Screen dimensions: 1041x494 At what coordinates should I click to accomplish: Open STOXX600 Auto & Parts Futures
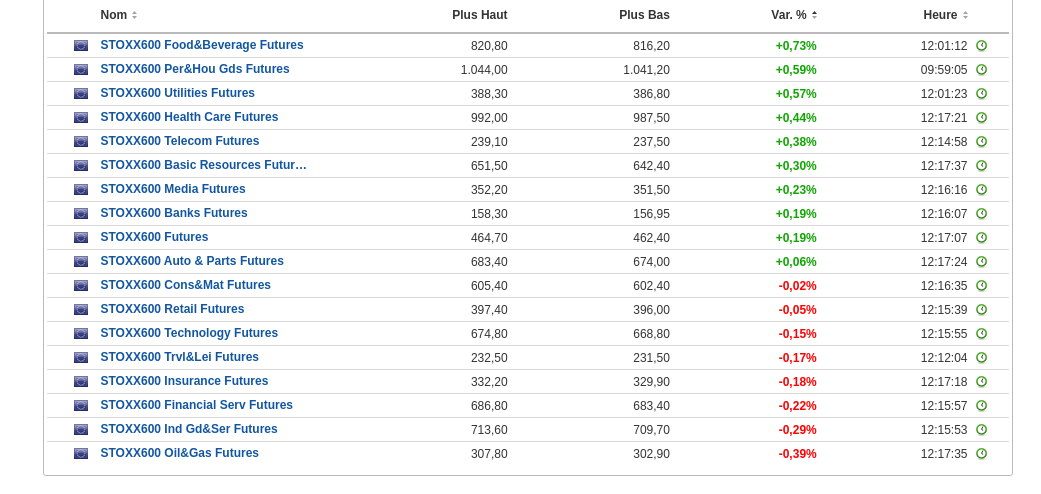coord(192,261)
